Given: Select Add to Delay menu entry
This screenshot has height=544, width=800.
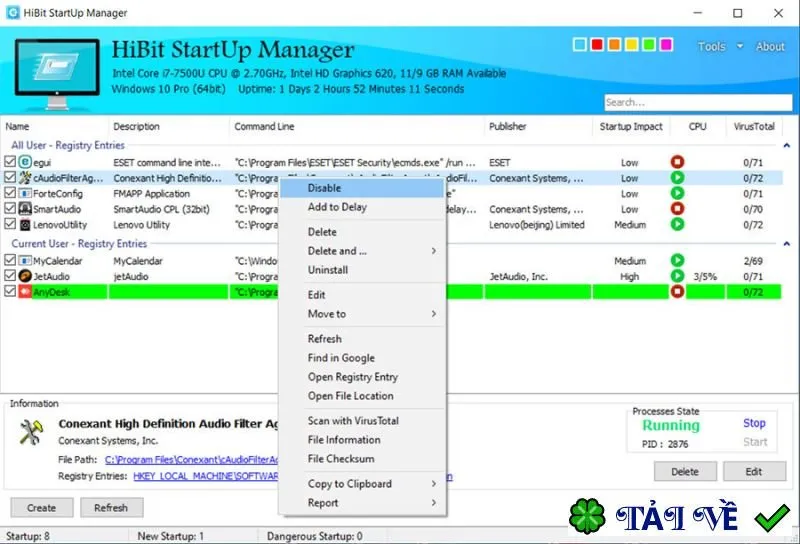Looking at the screenshot, I should (x=362, y=207).
